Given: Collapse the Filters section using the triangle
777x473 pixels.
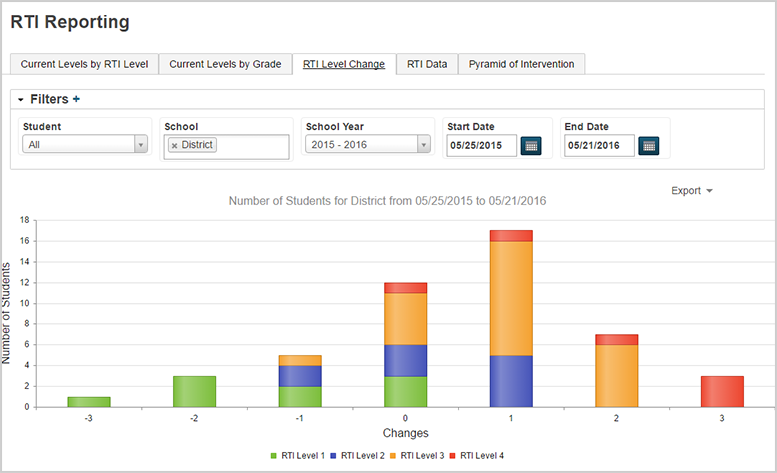Looking at the screenshot, I should [20, 100].
